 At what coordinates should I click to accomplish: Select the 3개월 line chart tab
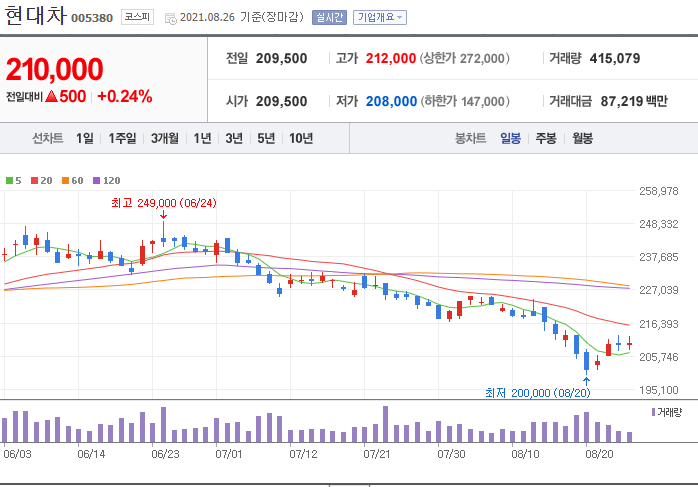click(x=165, y=138)
